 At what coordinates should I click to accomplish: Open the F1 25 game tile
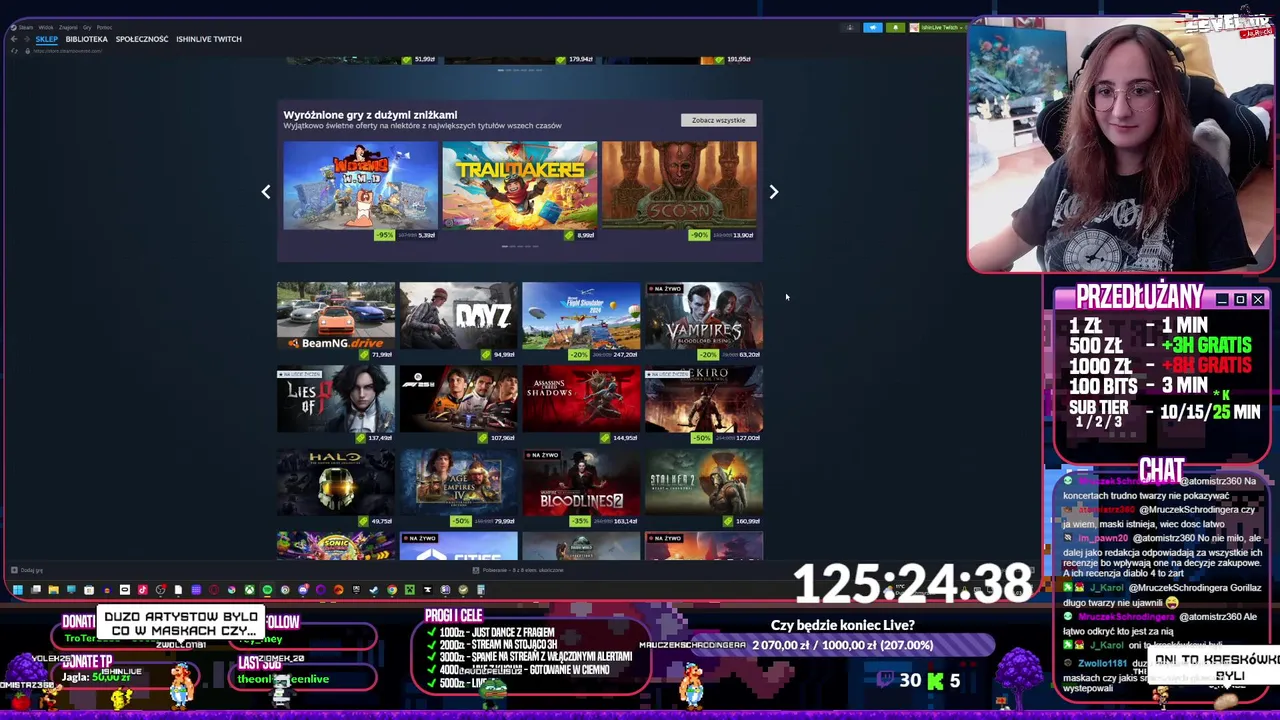458,404
